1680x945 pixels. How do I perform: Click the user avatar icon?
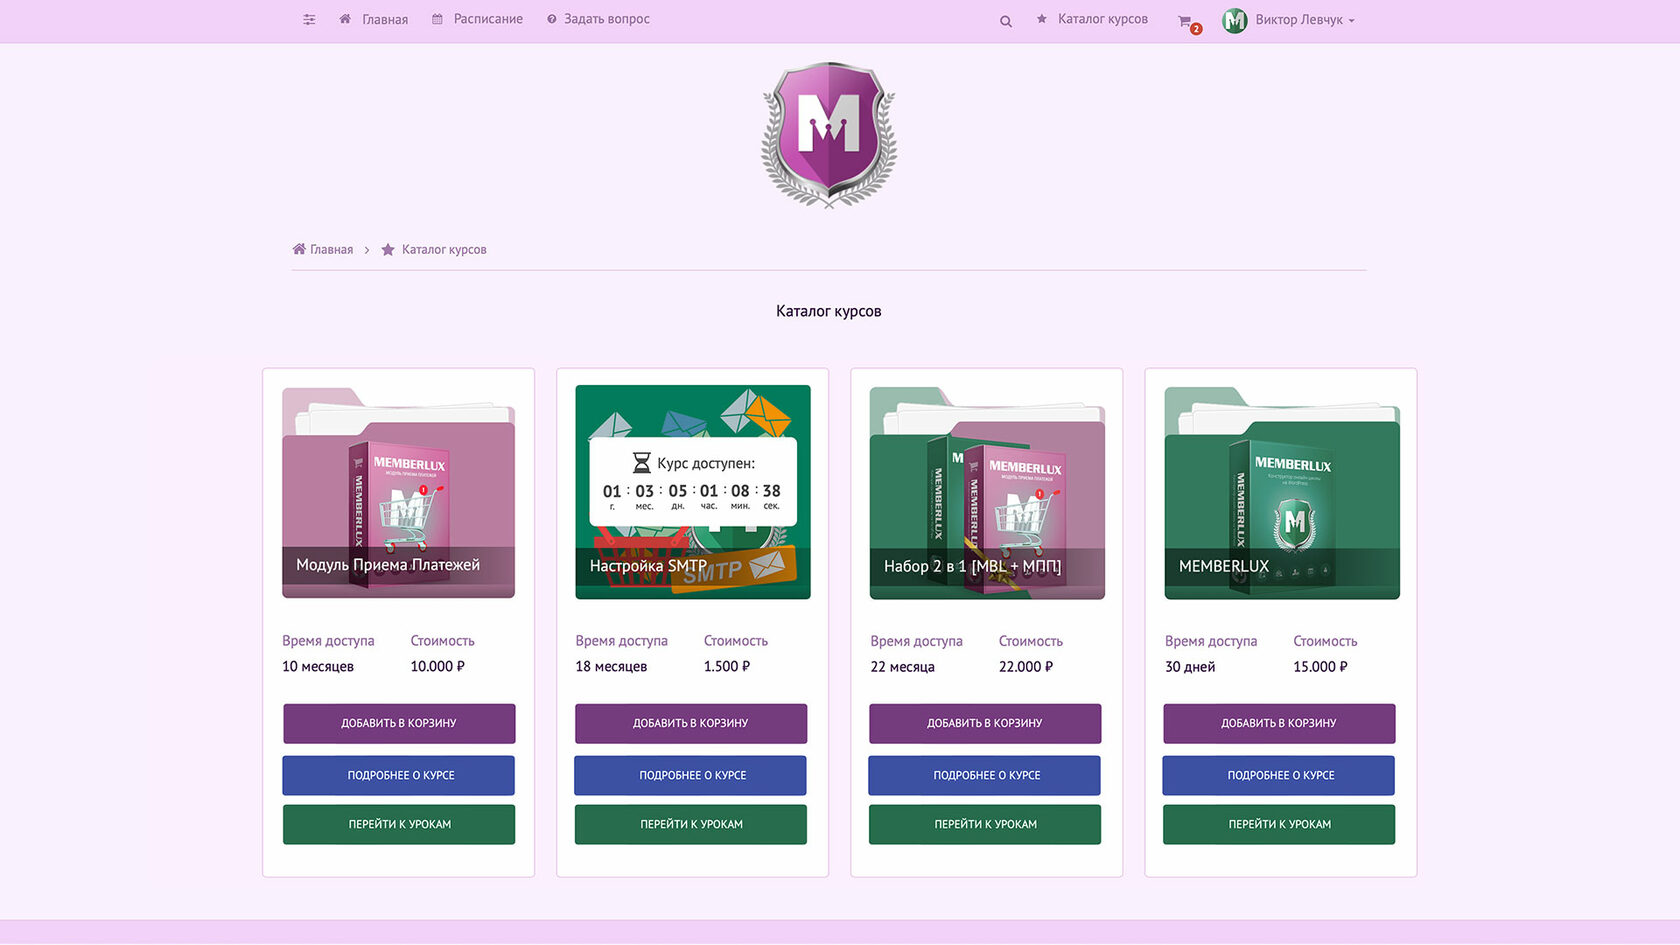[1235, 20]
